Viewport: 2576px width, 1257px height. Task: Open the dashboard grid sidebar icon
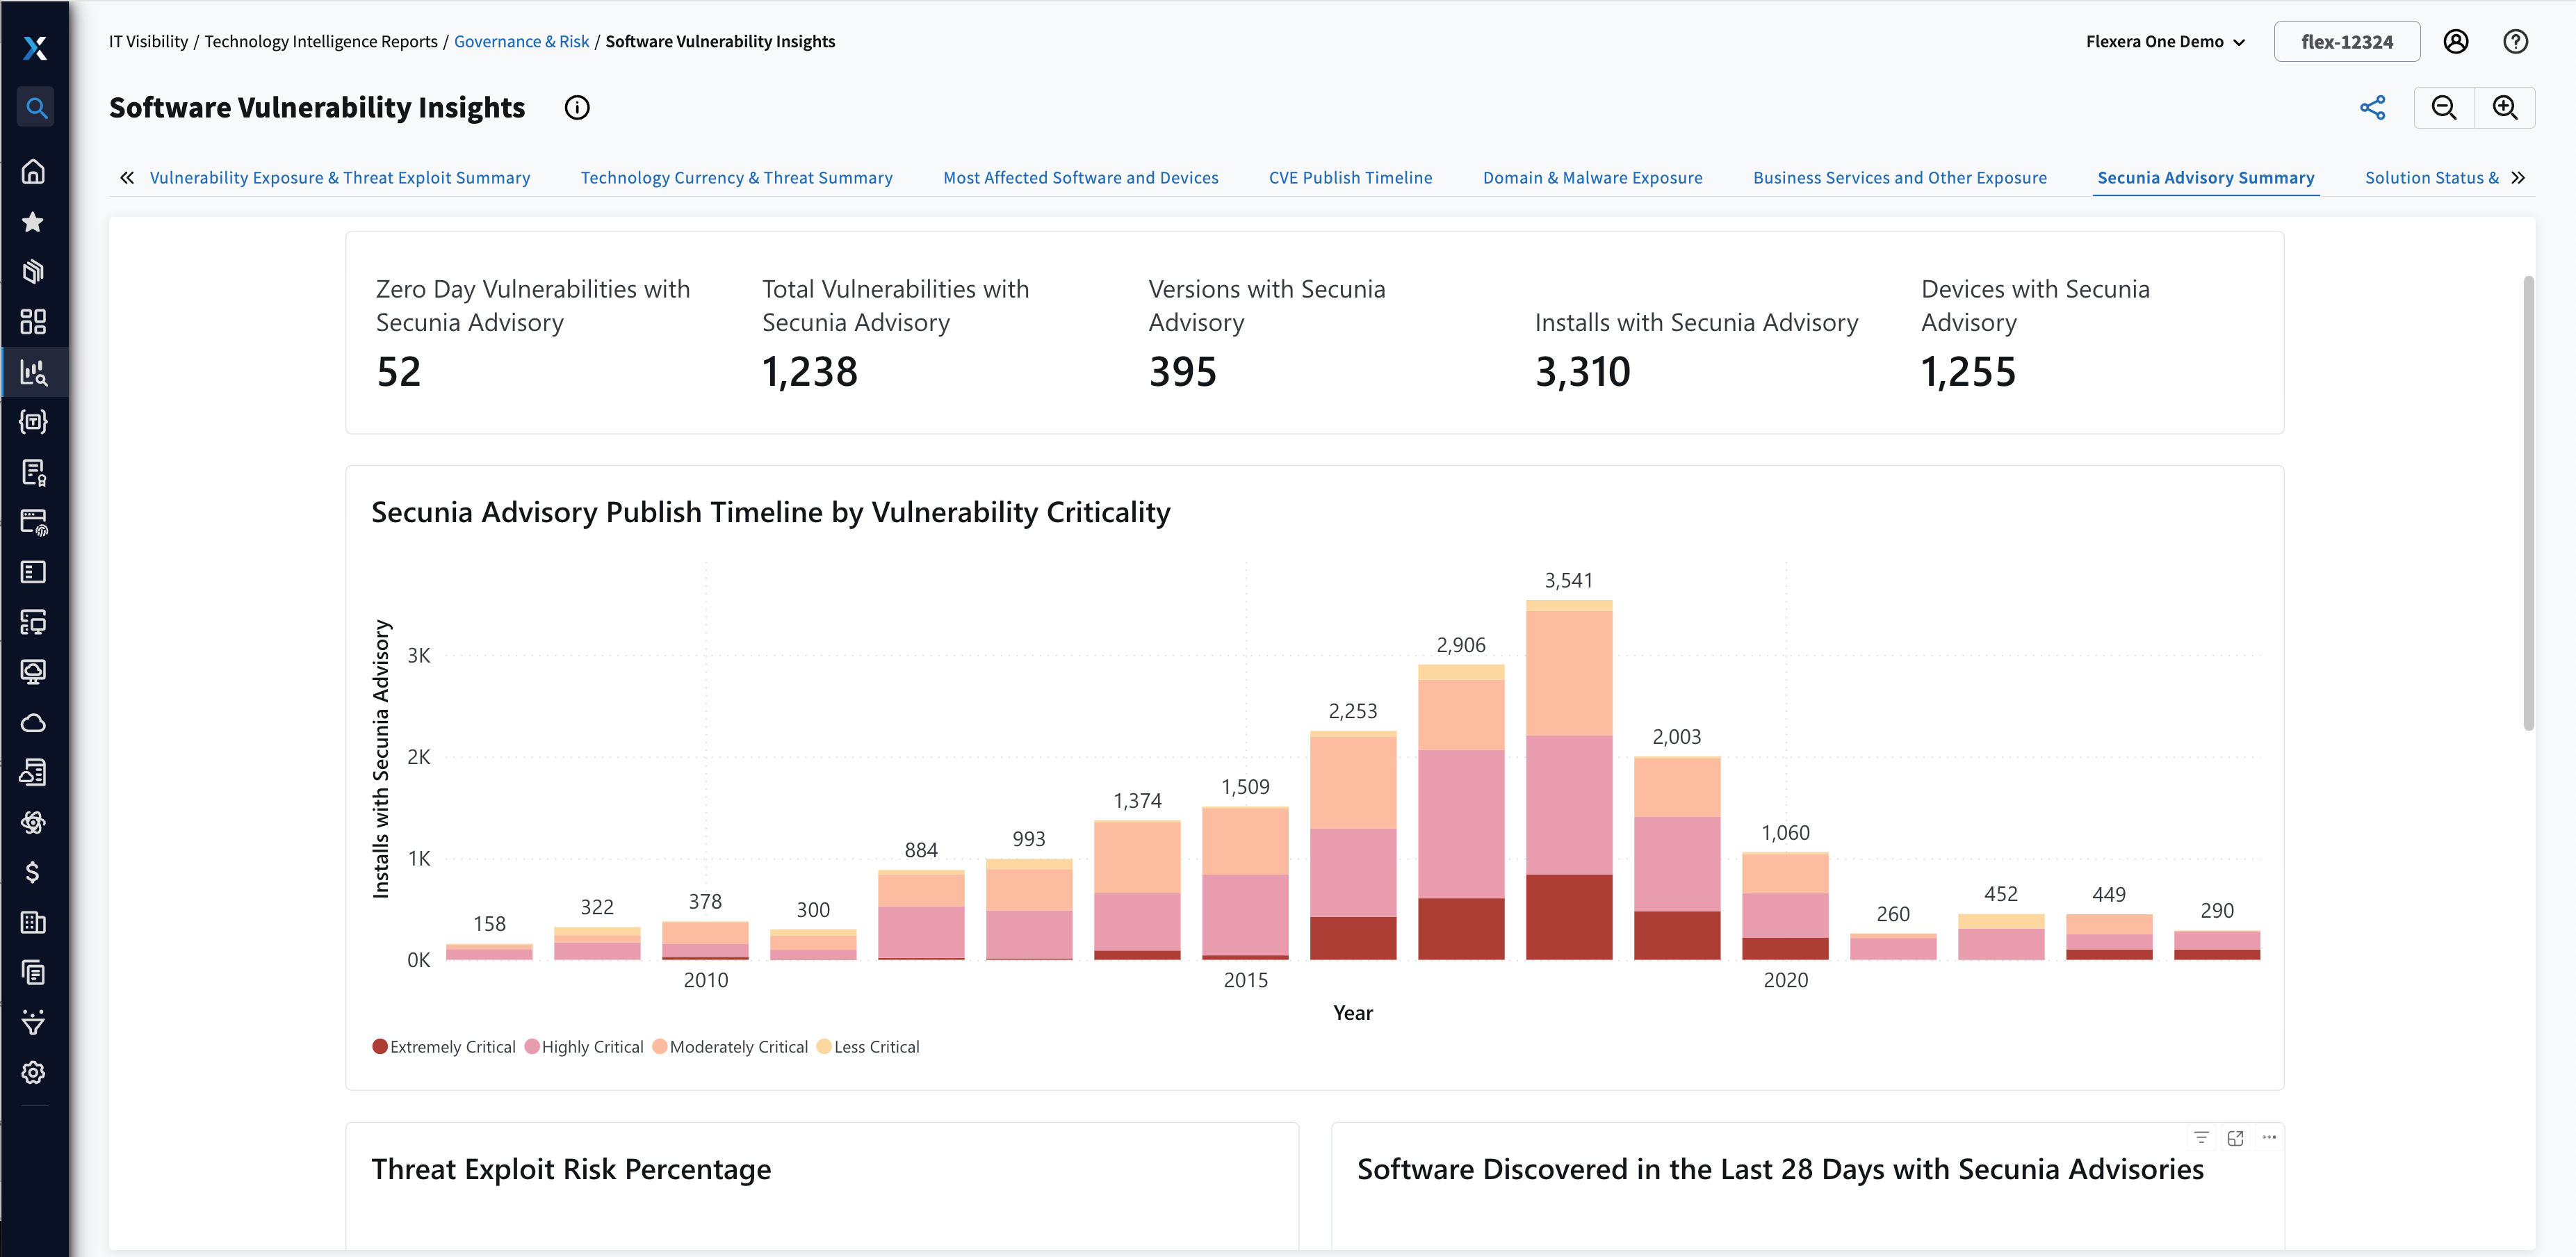point(34,321)
